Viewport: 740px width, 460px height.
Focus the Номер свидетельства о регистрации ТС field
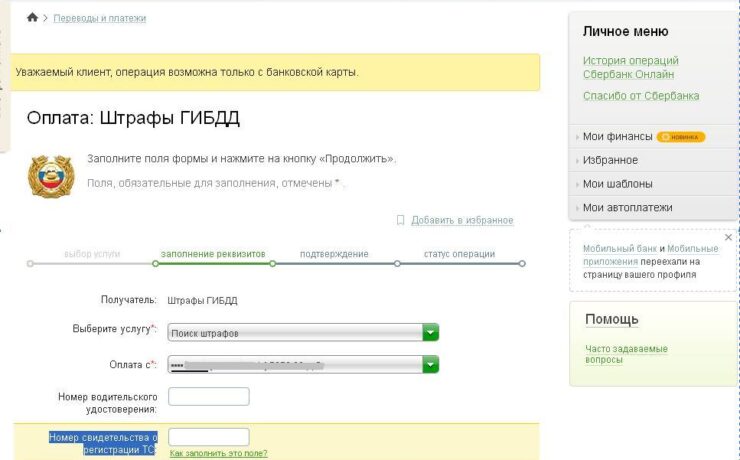coord(209,437)
